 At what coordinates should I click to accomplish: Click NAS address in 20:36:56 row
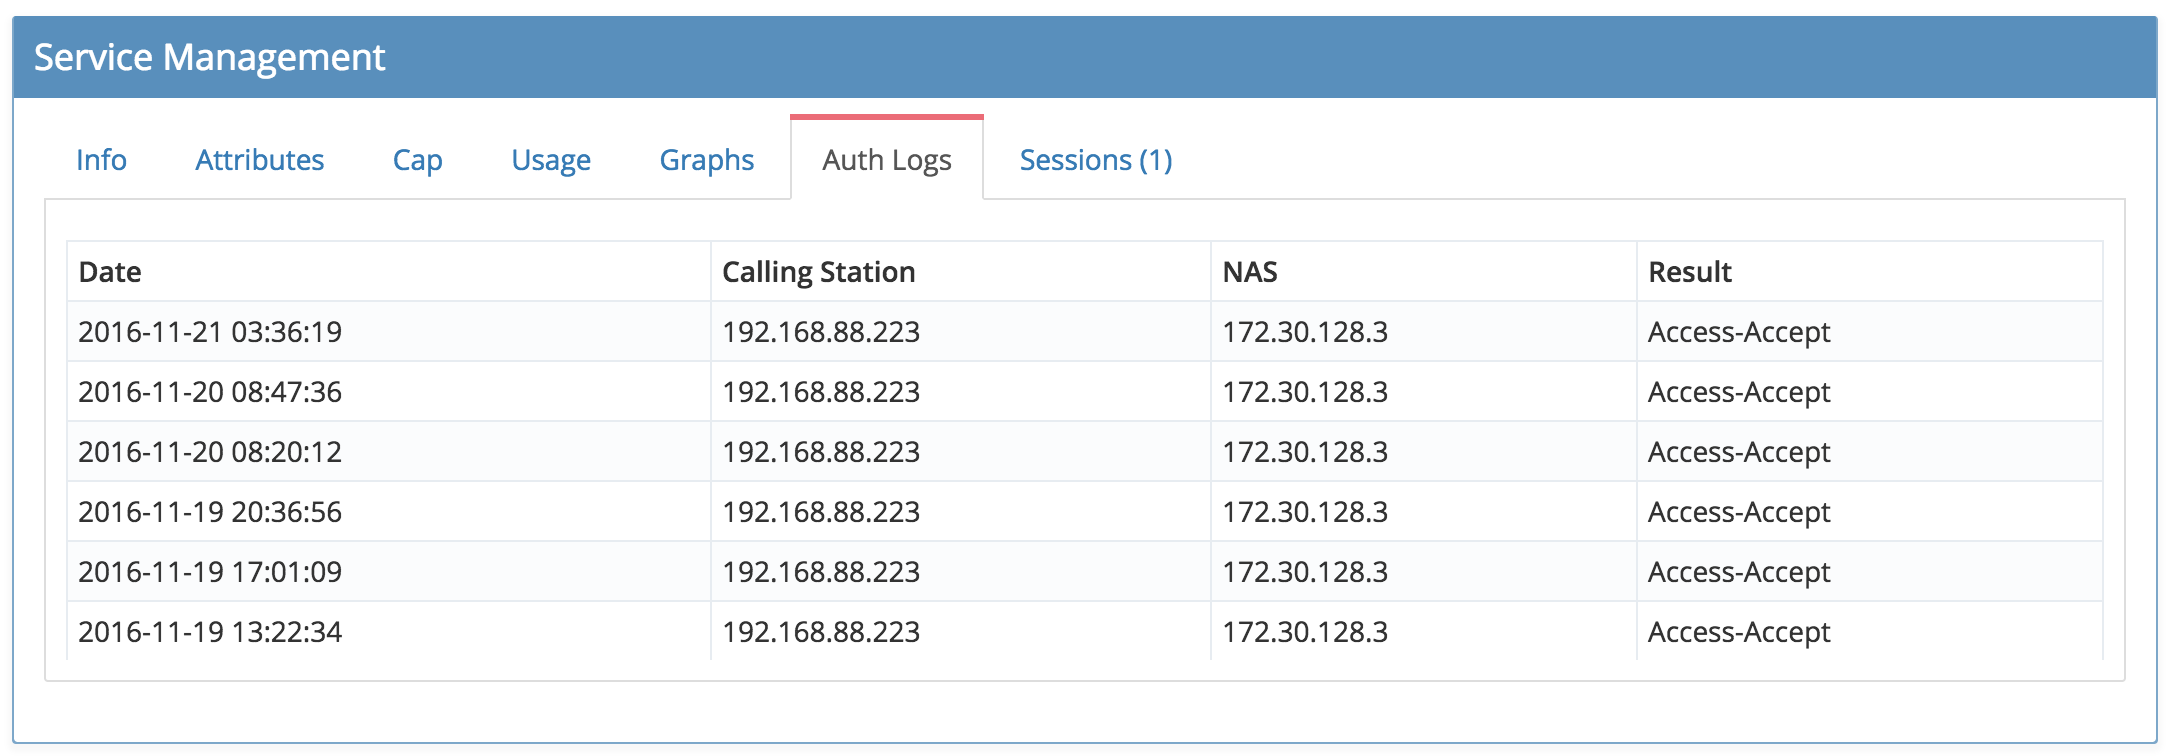point(1305,512)
